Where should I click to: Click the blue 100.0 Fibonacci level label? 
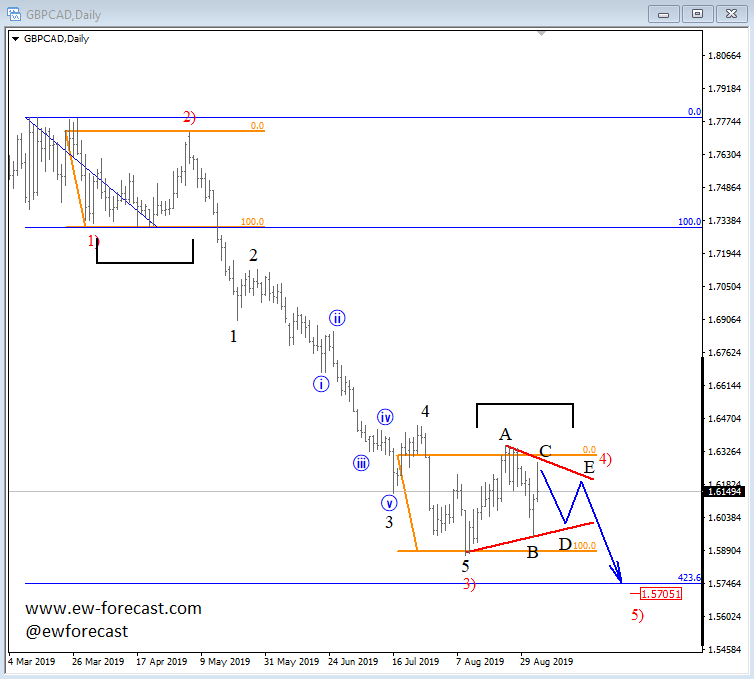(690, 222)
